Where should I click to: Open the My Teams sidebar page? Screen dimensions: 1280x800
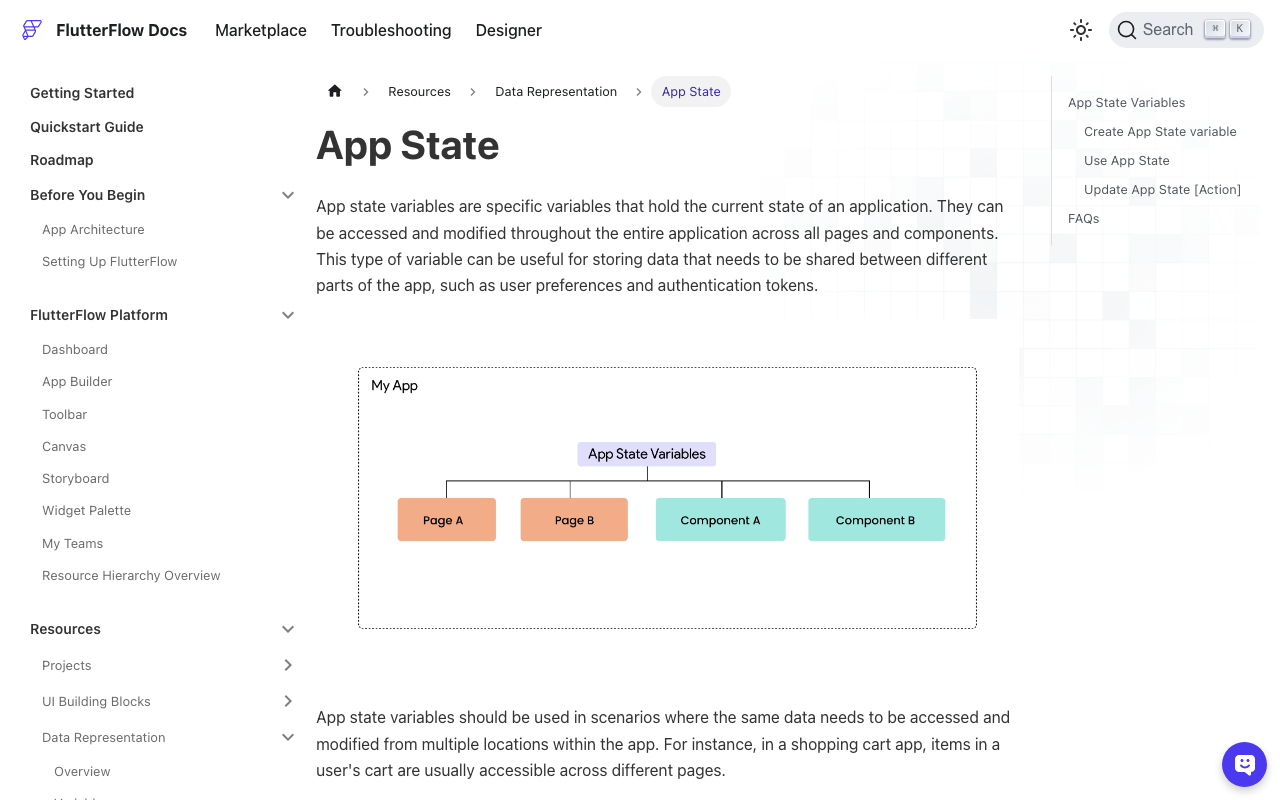pyautogui.click(x=73, y=543)
